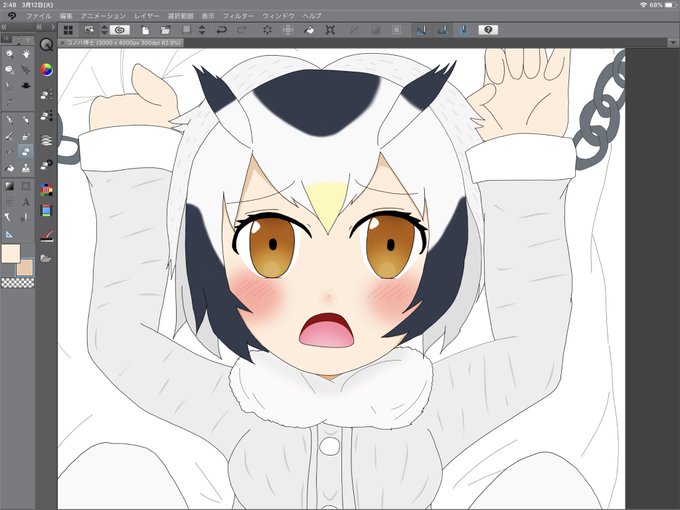This screenshot has width=680, height=510.
Task: Collapse the tool palette with left double-arrow
Action: click(x=3, y=27)
